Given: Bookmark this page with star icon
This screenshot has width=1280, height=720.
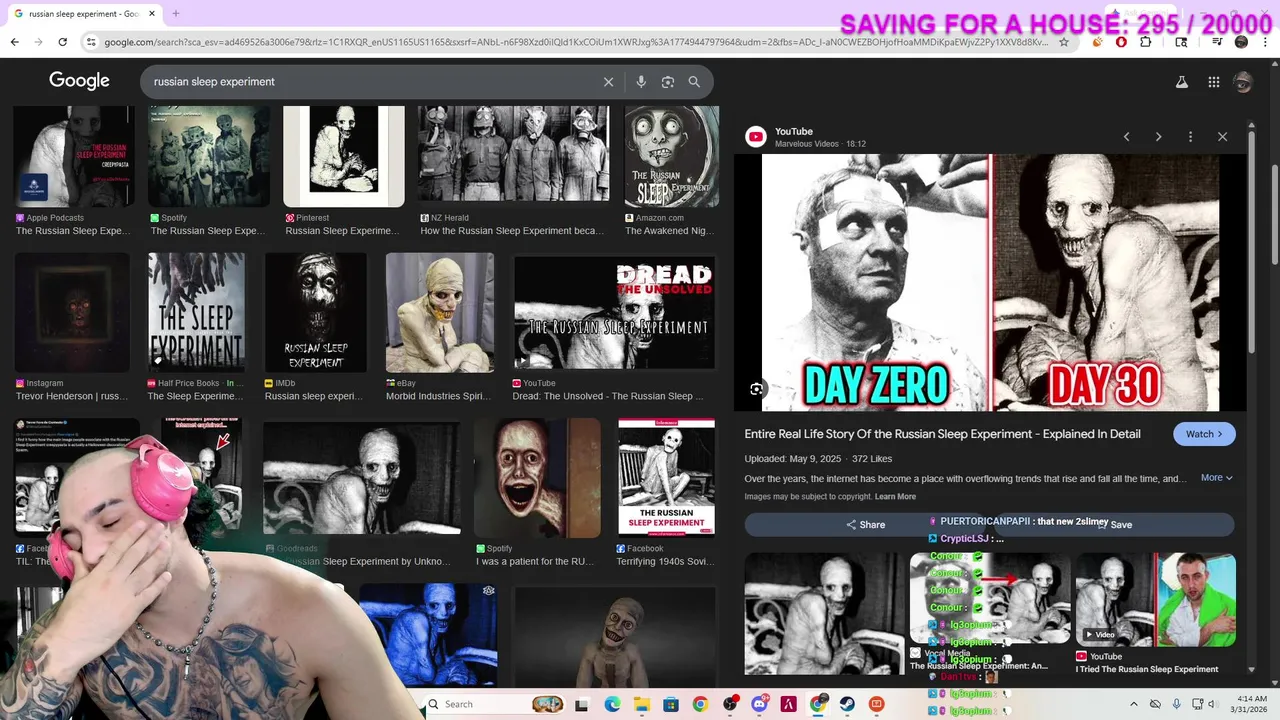Looking at the screenshot, I should click(x=1064, y=42).
